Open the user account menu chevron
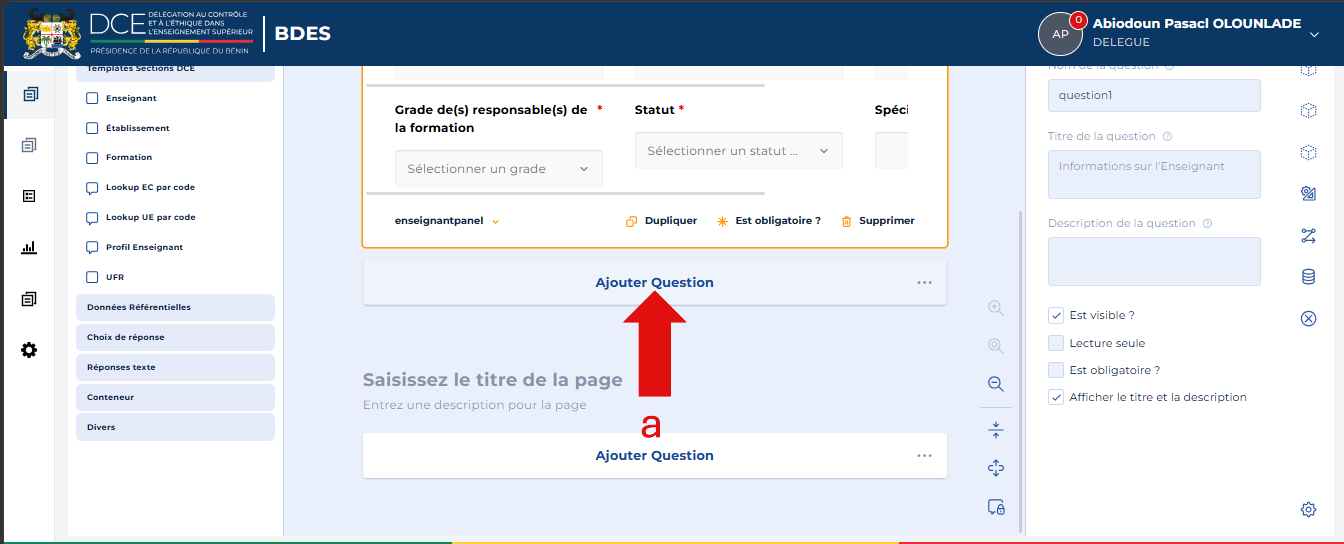Image resolution: width=1344 pixels, height=544 pixels. point(1314,34)
